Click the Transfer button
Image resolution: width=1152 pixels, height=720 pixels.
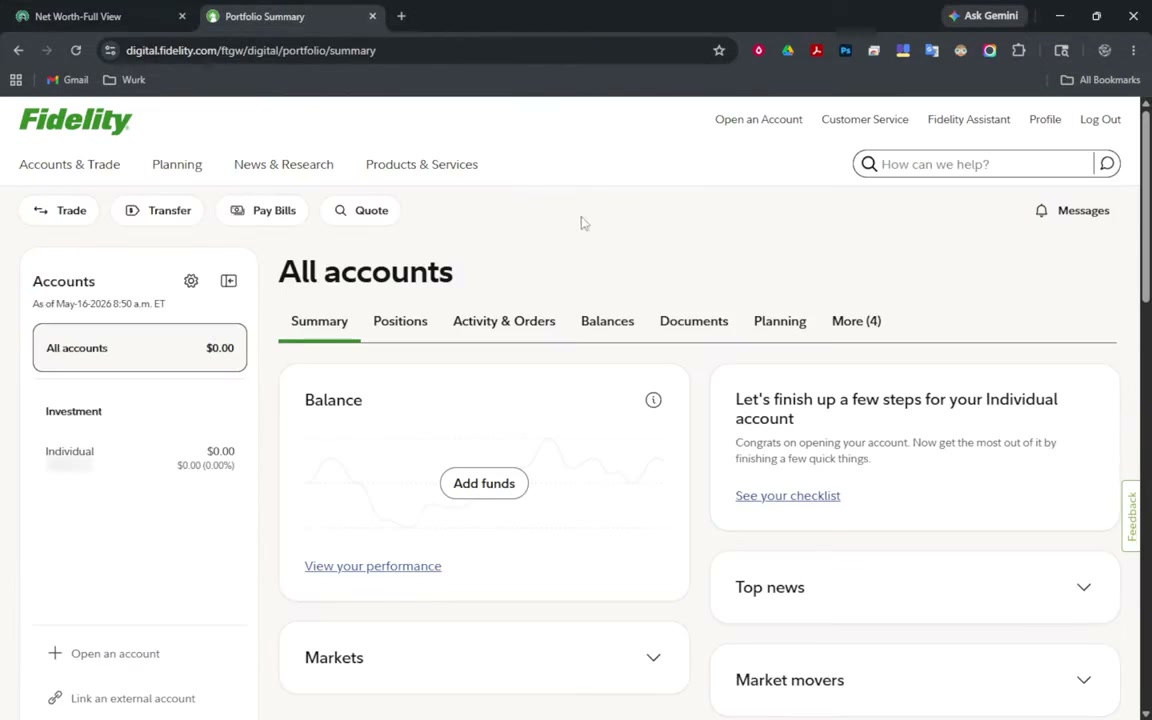(157, 211)
